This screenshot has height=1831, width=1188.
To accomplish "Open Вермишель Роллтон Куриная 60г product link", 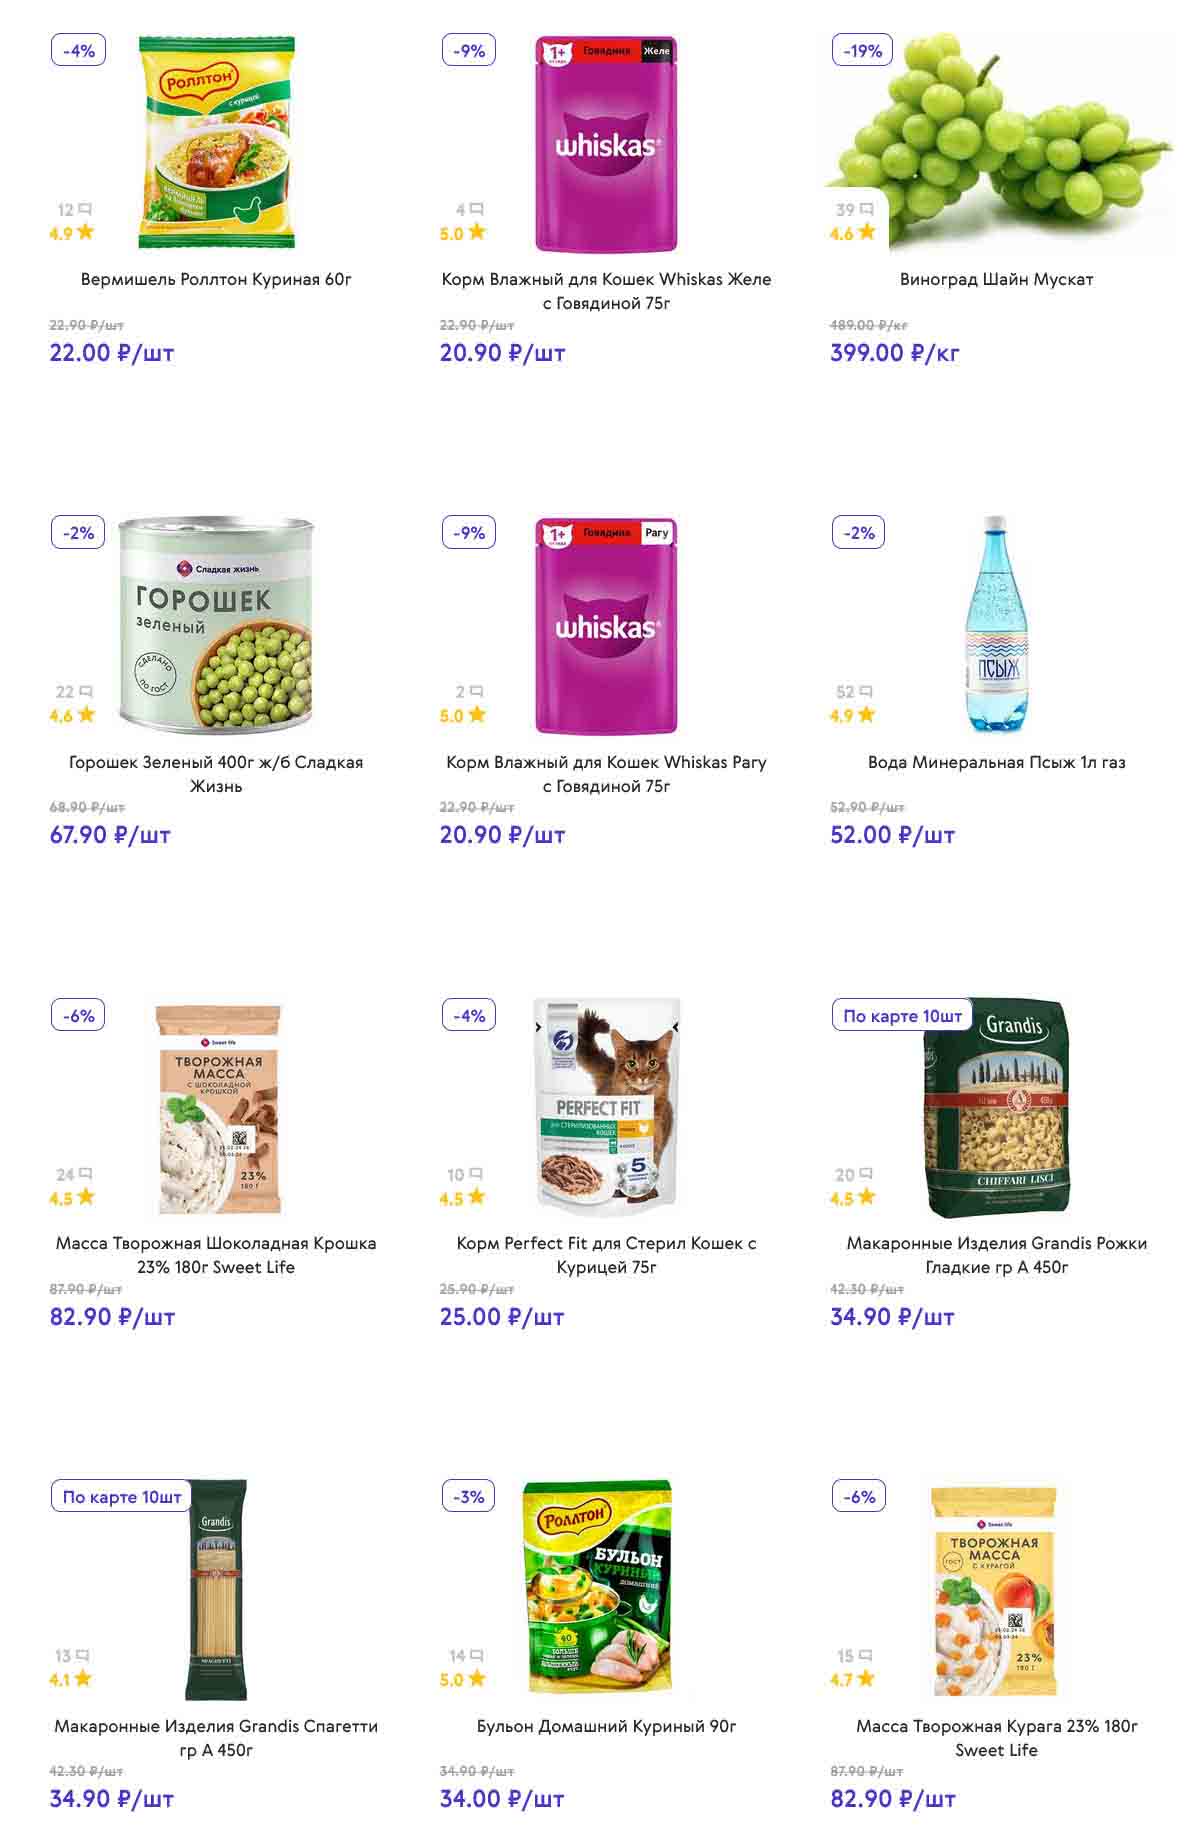I will point(216,279).
